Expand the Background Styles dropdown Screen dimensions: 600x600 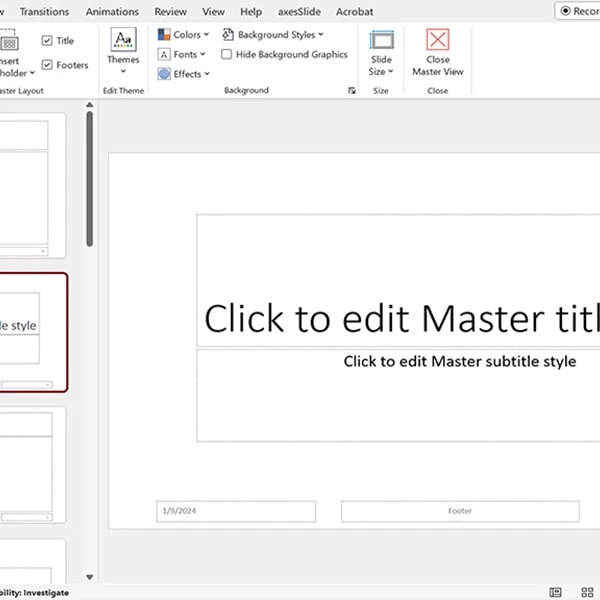pos(273,35)
